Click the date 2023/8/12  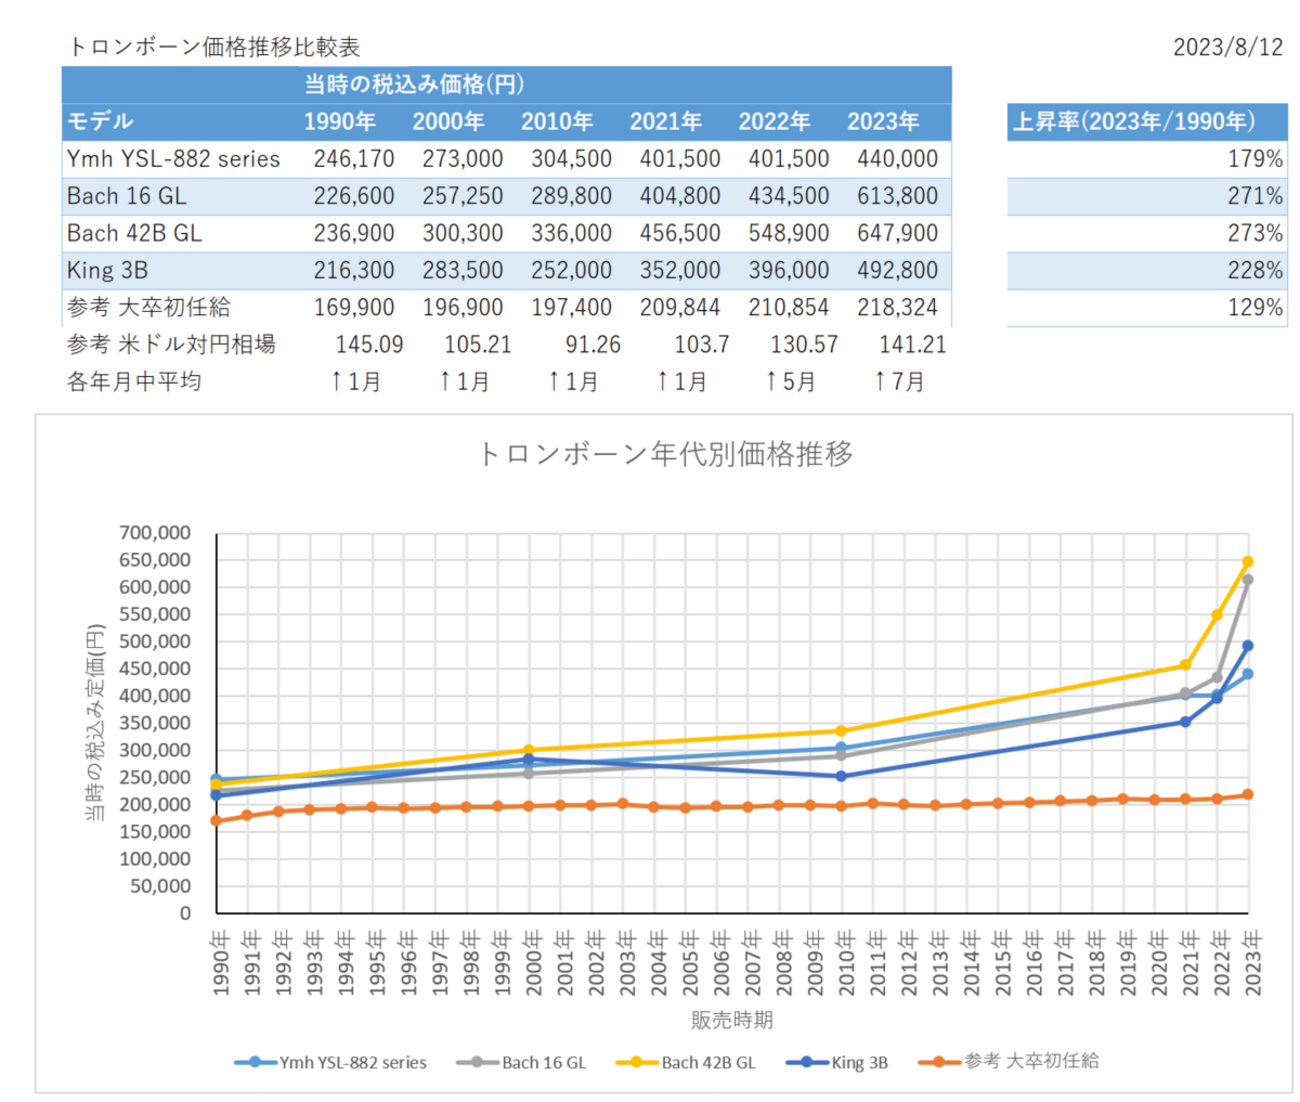tap(1227, 47)
